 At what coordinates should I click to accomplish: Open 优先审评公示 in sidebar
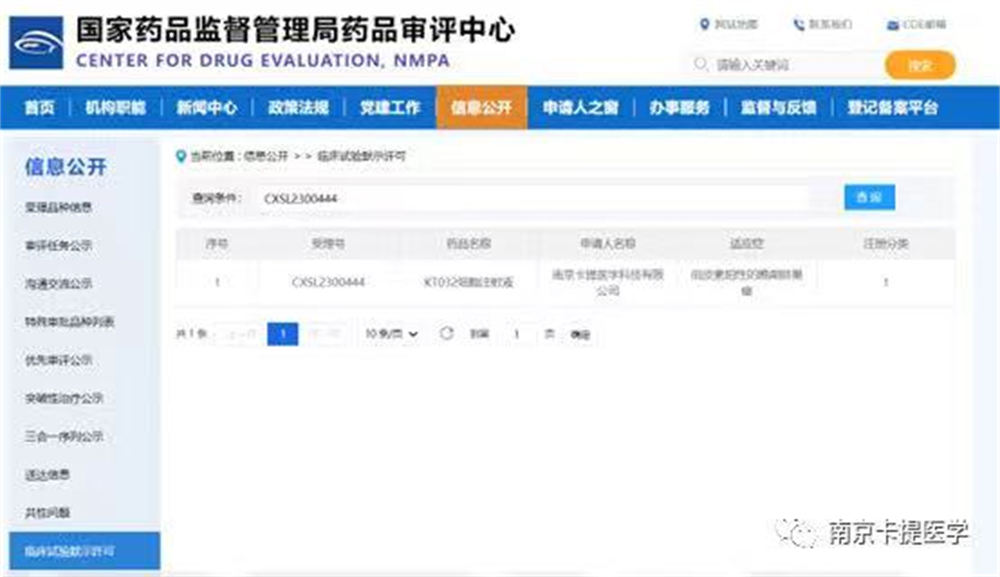pyautogui.click(x=59, y=360)
